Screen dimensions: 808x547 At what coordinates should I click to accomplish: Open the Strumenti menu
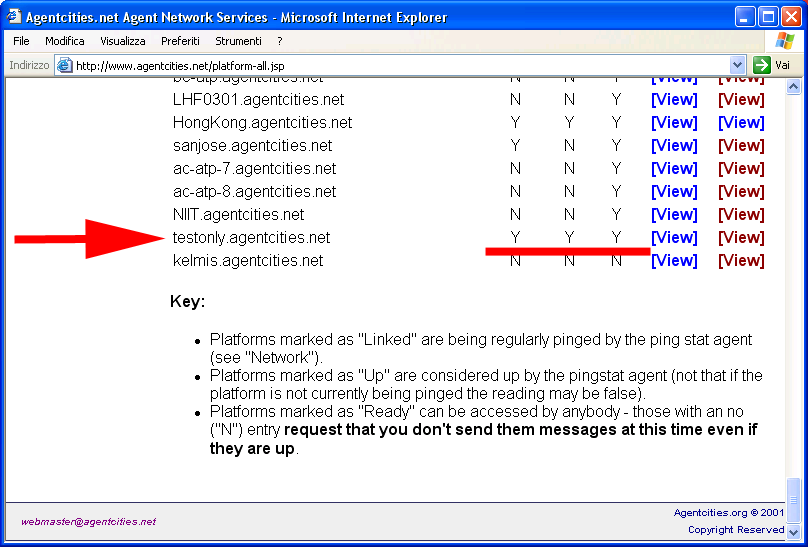point(238,41)
